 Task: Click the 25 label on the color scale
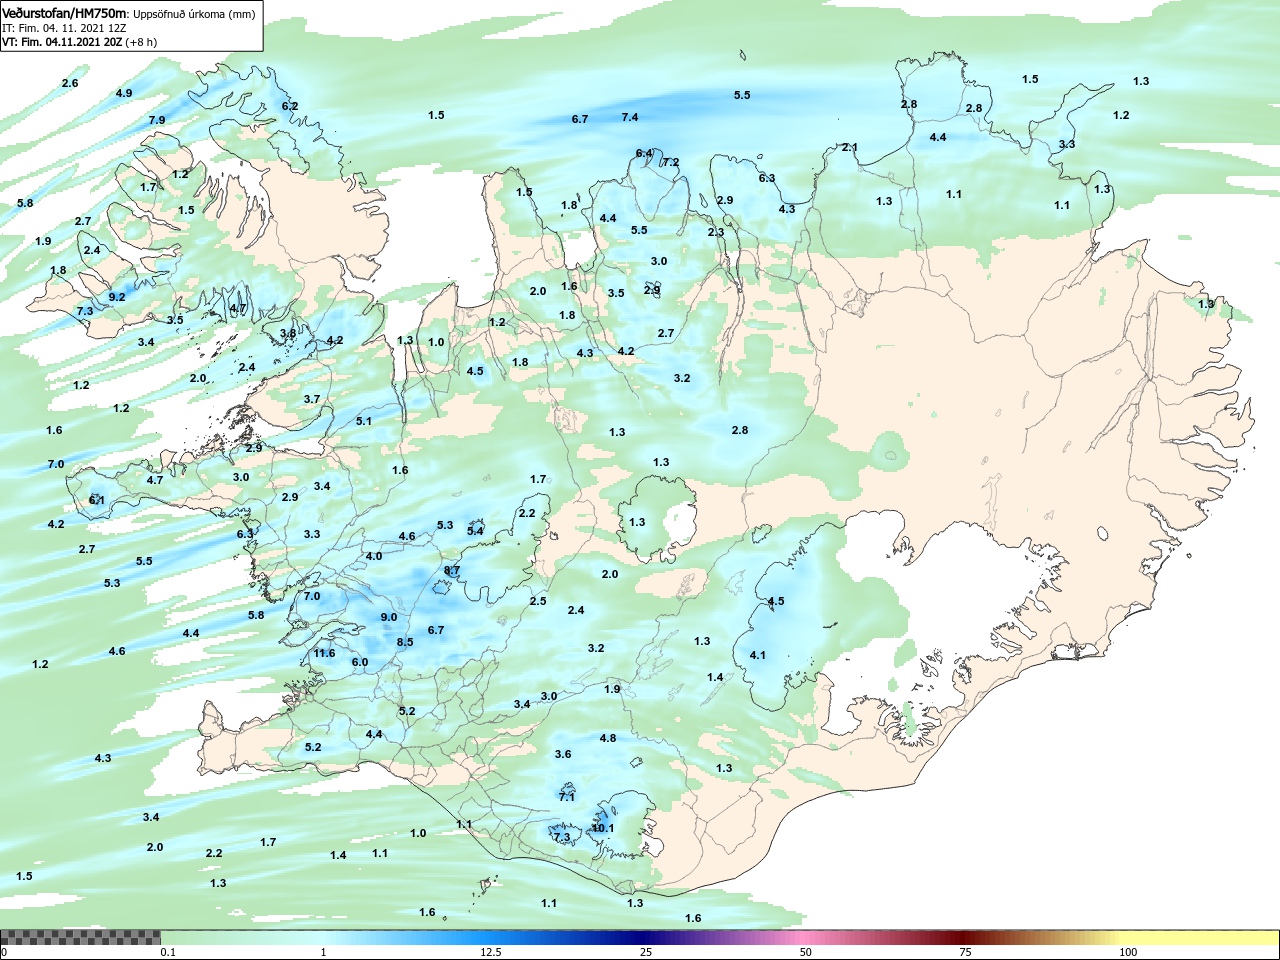[x=647, y=952]
